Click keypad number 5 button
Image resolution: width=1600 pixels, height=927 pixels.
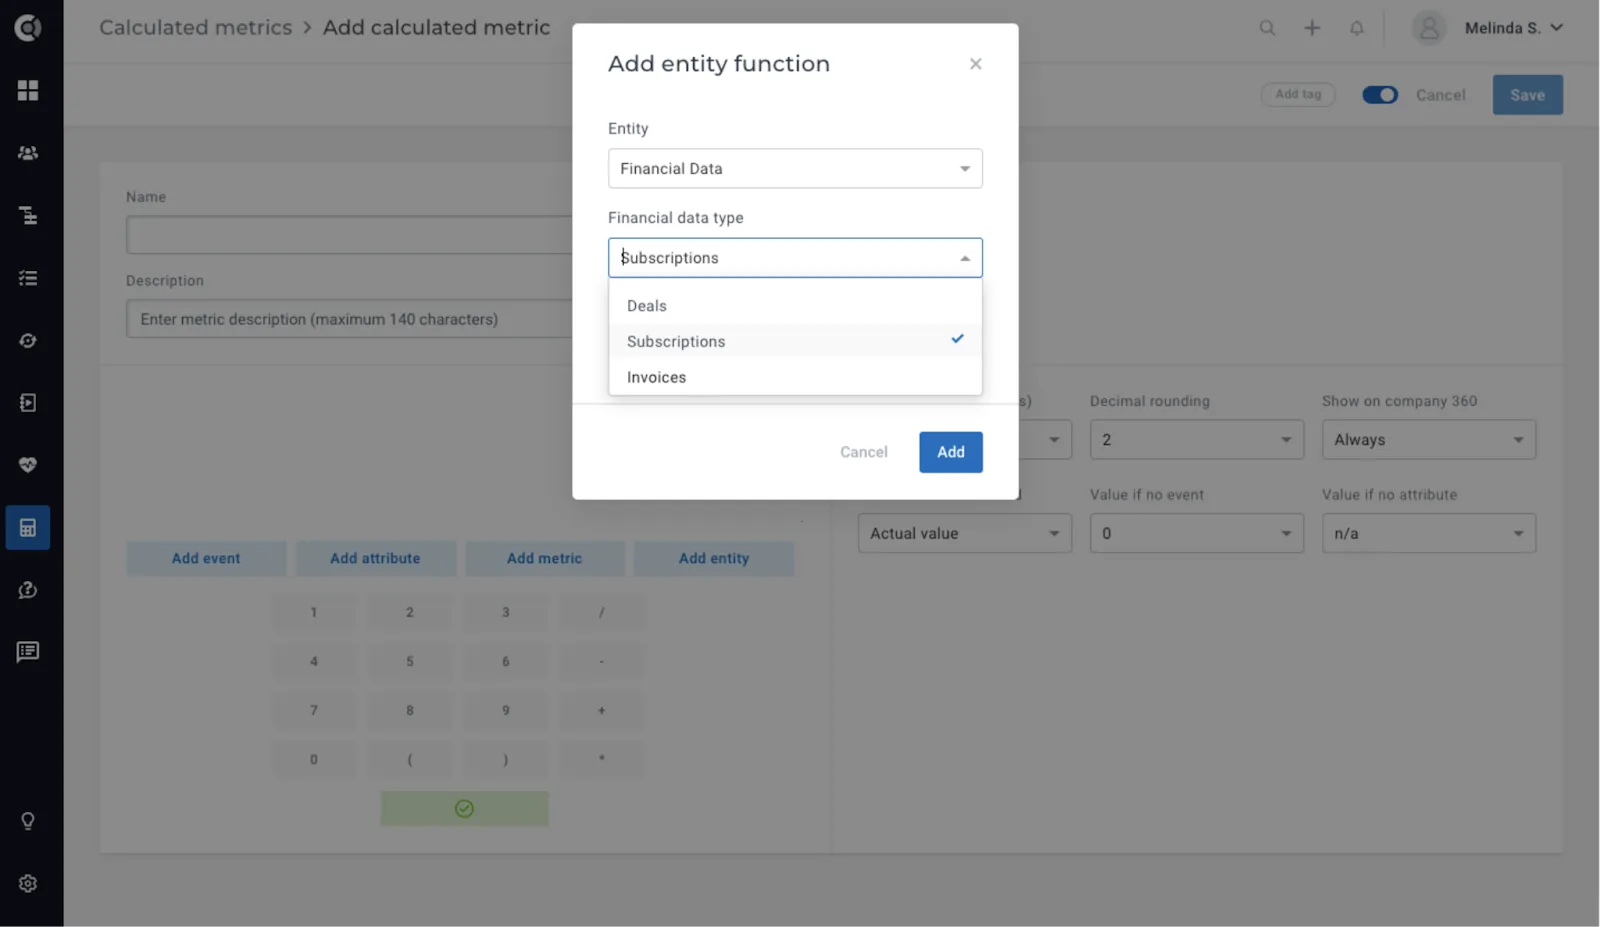(x=410, y=661)
